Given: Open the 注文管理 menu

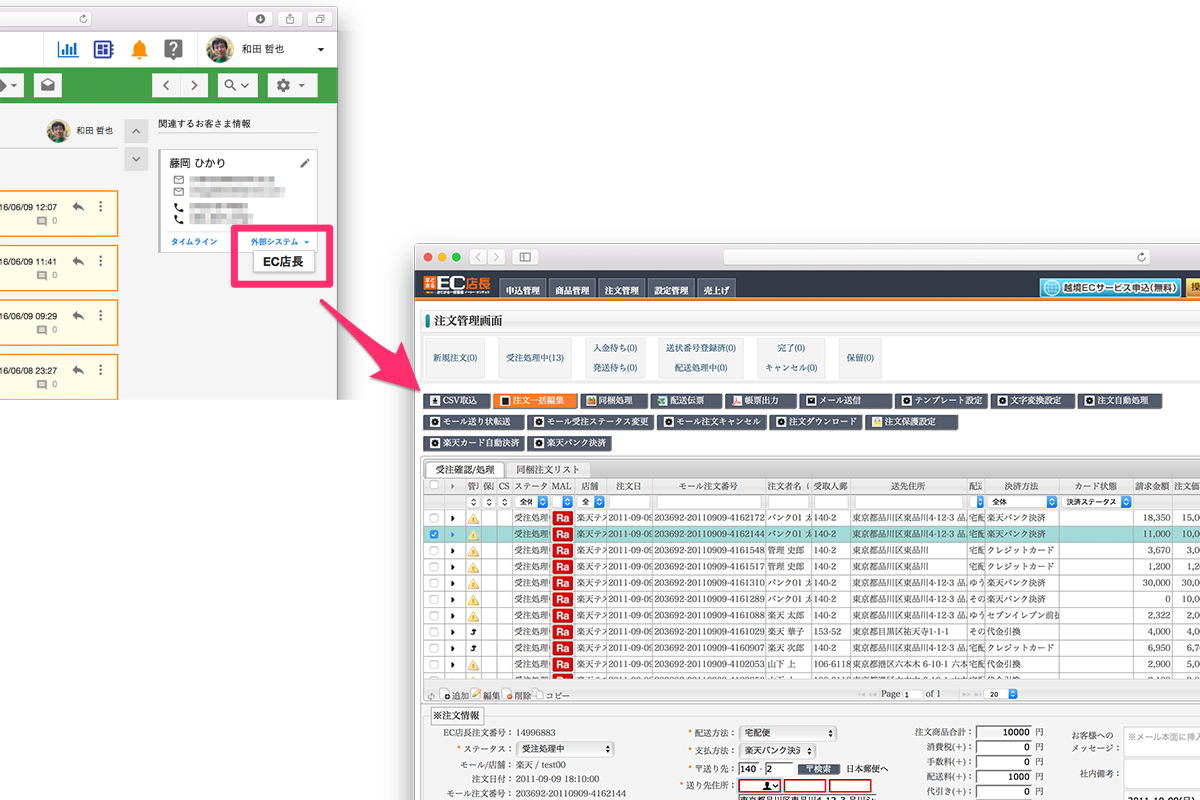Looking at the screenshot, I should tap(621, 290).
